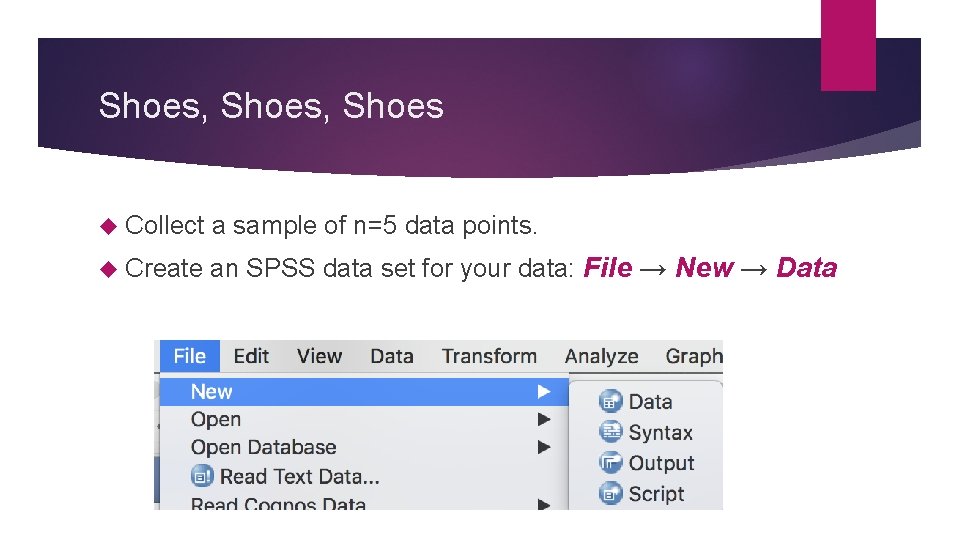Expand the New submenu arrow
This screenshot has height=540, width=960.
tap(544, 391)
